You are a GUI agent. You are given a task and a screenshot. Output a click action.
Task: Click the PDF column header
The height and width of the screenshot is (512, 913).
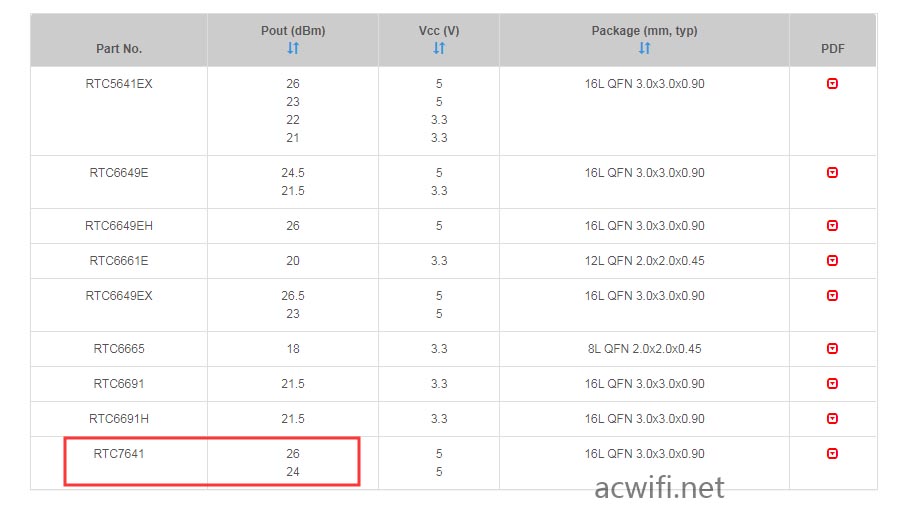832,49
